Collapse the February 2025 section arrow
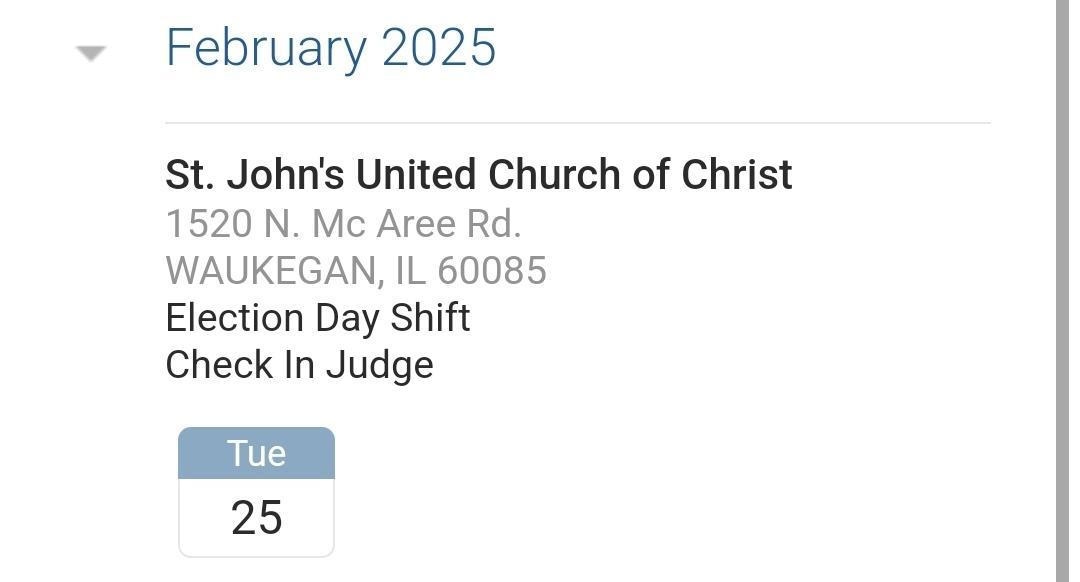The width and height of the screenshot is (1080, 582). [91, 53]
